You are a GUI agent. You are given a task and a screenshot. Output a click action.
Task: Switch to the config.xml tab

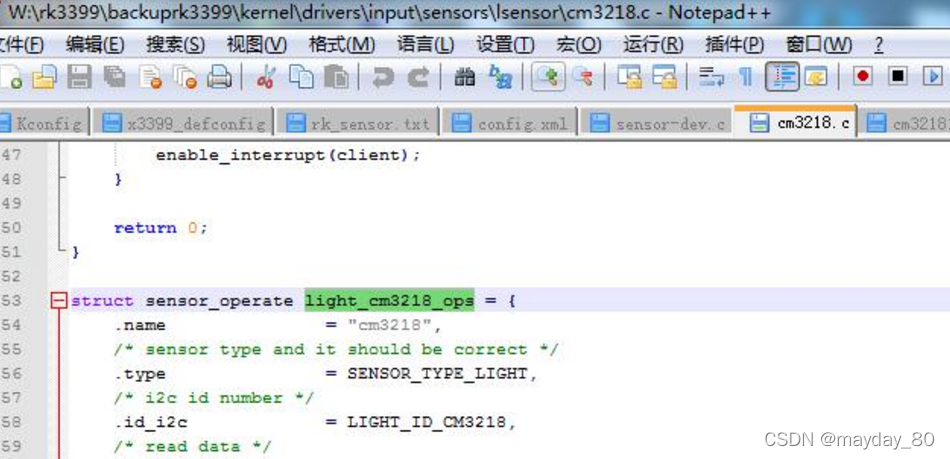(510, 124)
